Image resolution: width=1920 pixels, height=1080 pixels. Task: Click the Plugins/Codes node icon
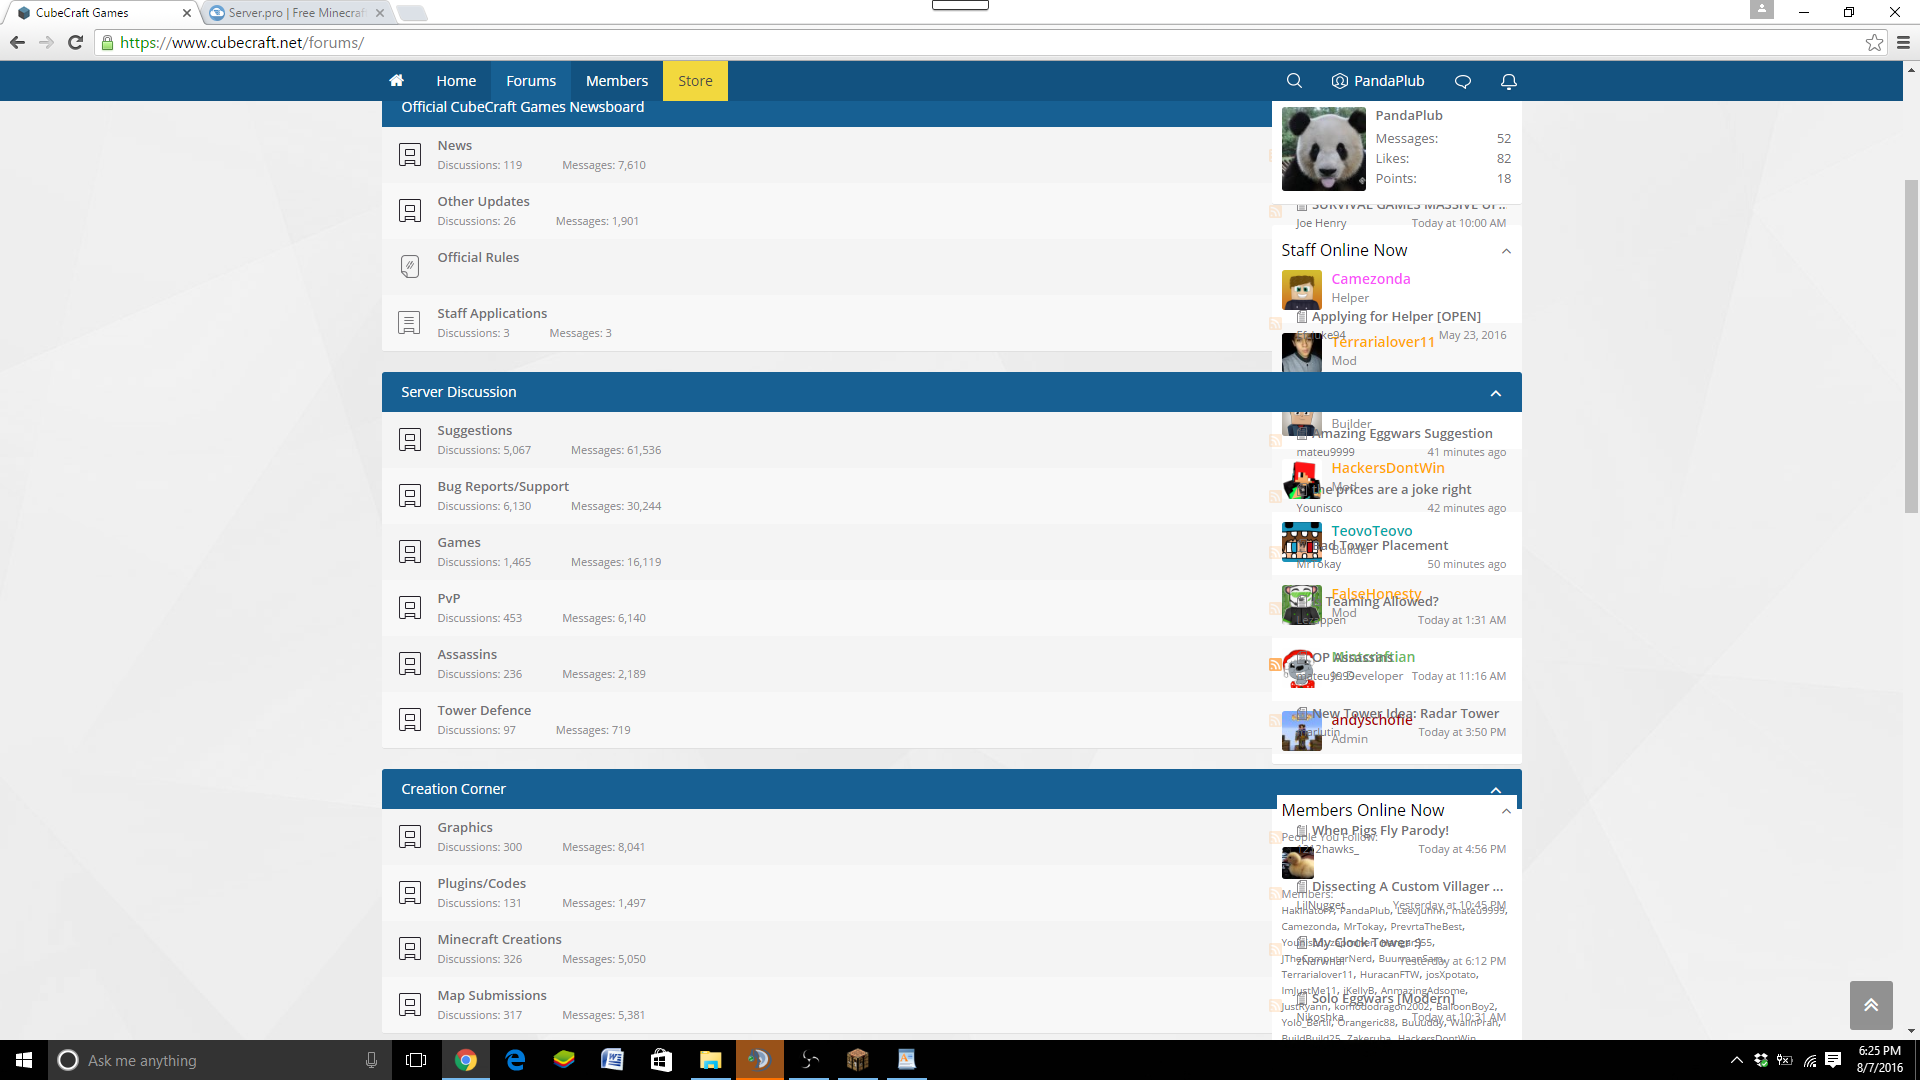tap(410, 892)
